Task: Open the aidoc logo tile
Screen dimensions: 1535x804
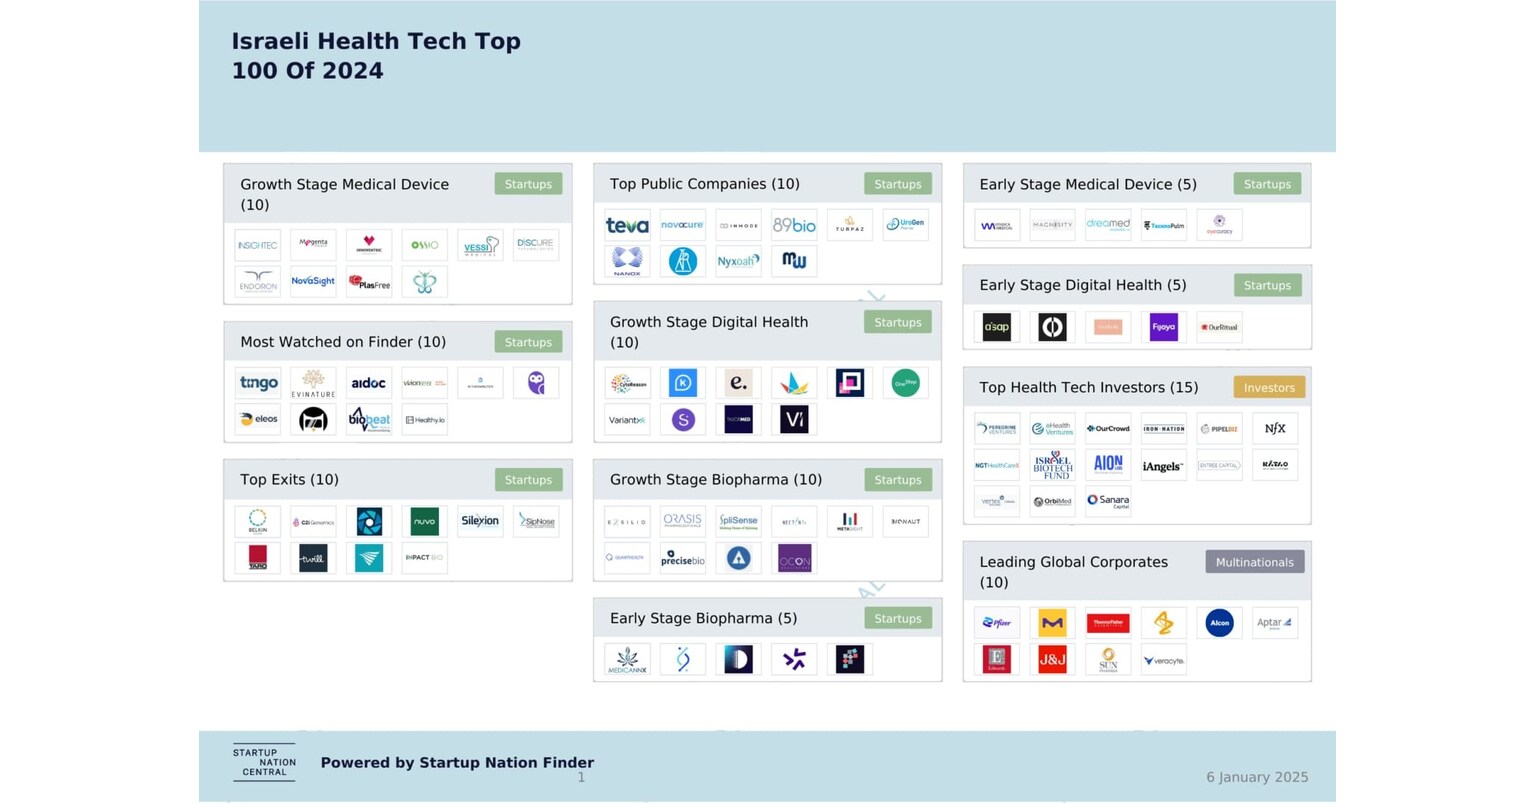Action: click(369, 383)
